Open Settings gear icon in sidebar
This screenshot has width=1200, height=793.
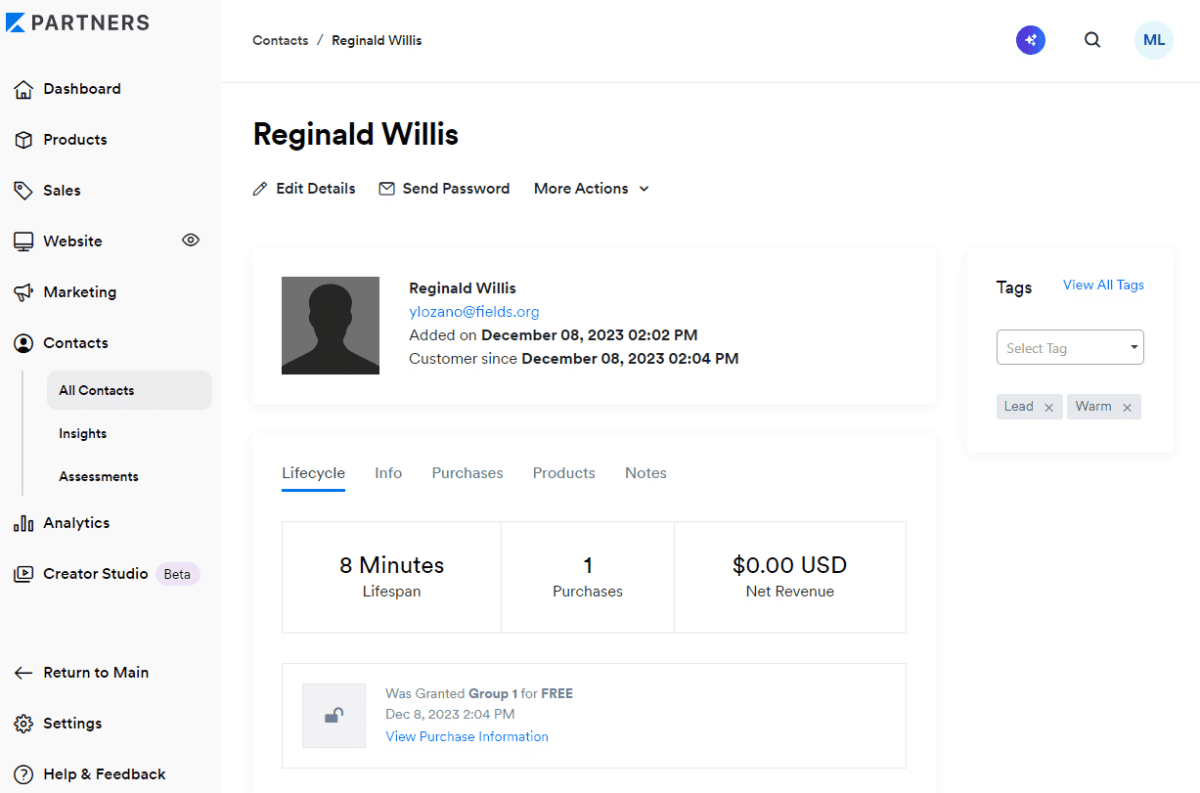[23, 724]
